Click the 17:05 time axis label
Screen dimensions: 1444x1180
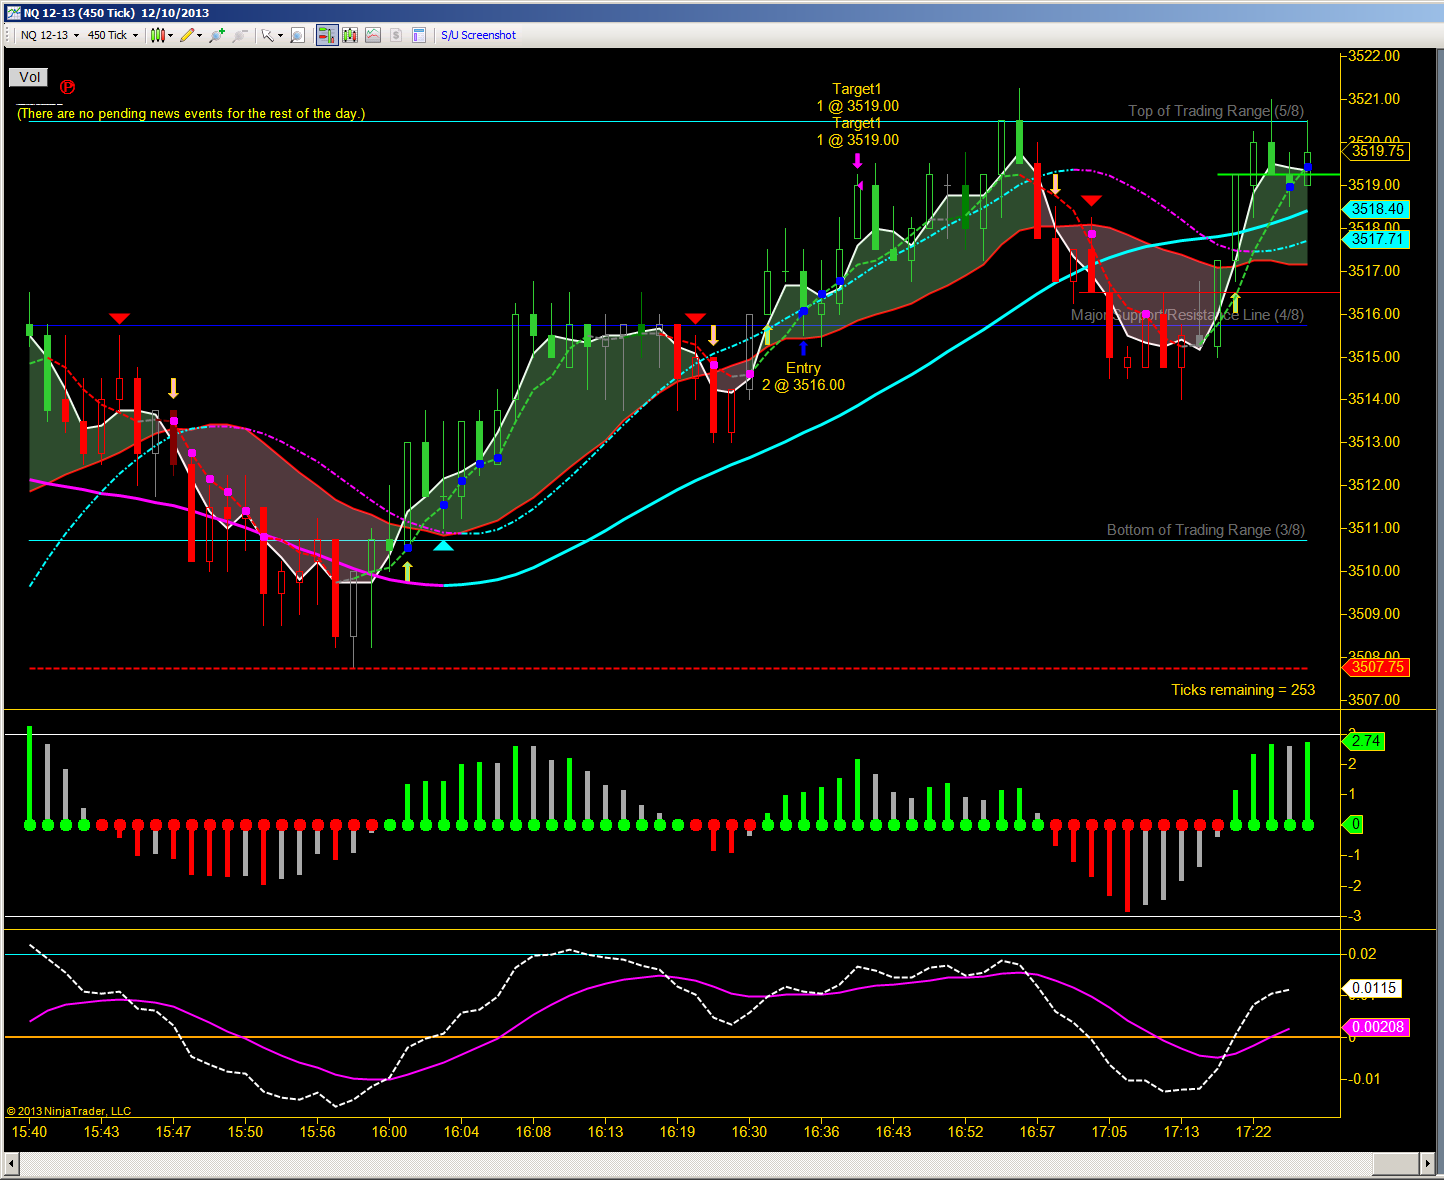(1109, 1132)
